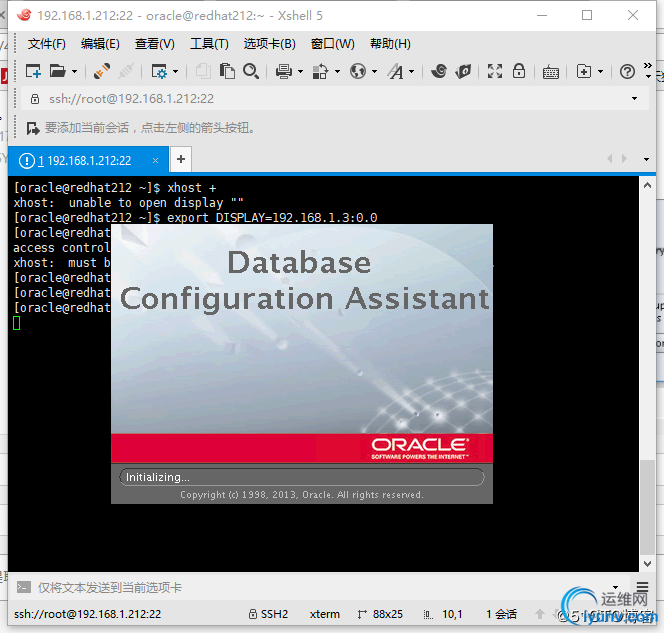Click the terminal vertical scrollbar thumb
Image resolution: width=664 pixels, height=633 pixels.
coord(647,507)
